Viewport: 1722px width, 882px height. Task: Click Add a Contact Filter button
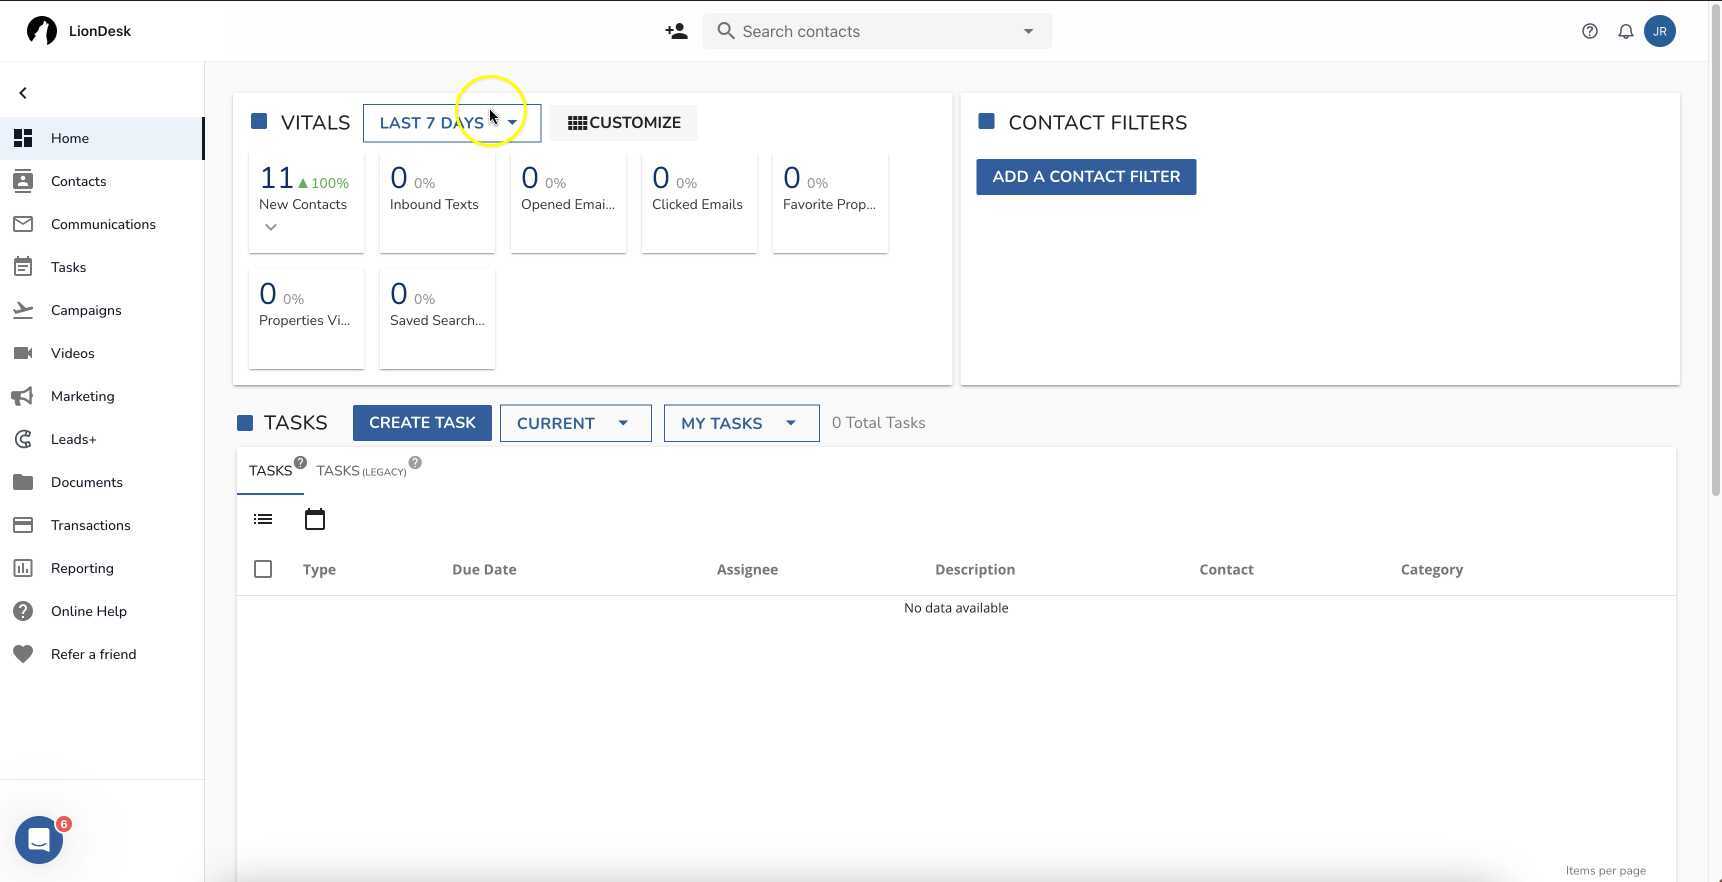[1086, 177]
